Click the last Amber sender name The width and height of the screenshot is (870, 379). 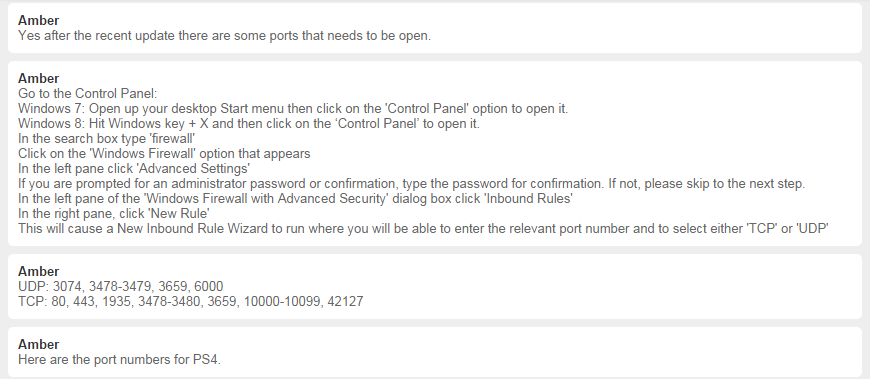click(x=38, y=345)
